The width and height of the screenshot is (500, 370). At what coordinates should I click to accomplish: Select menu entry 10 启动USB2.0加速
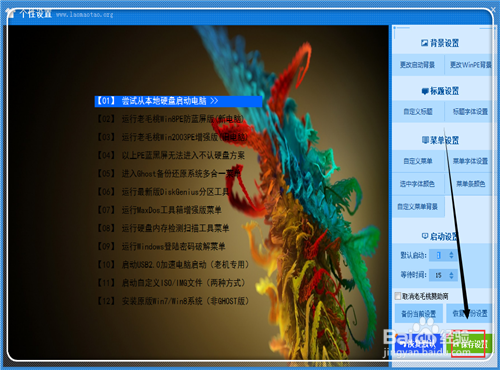point(173,265)
